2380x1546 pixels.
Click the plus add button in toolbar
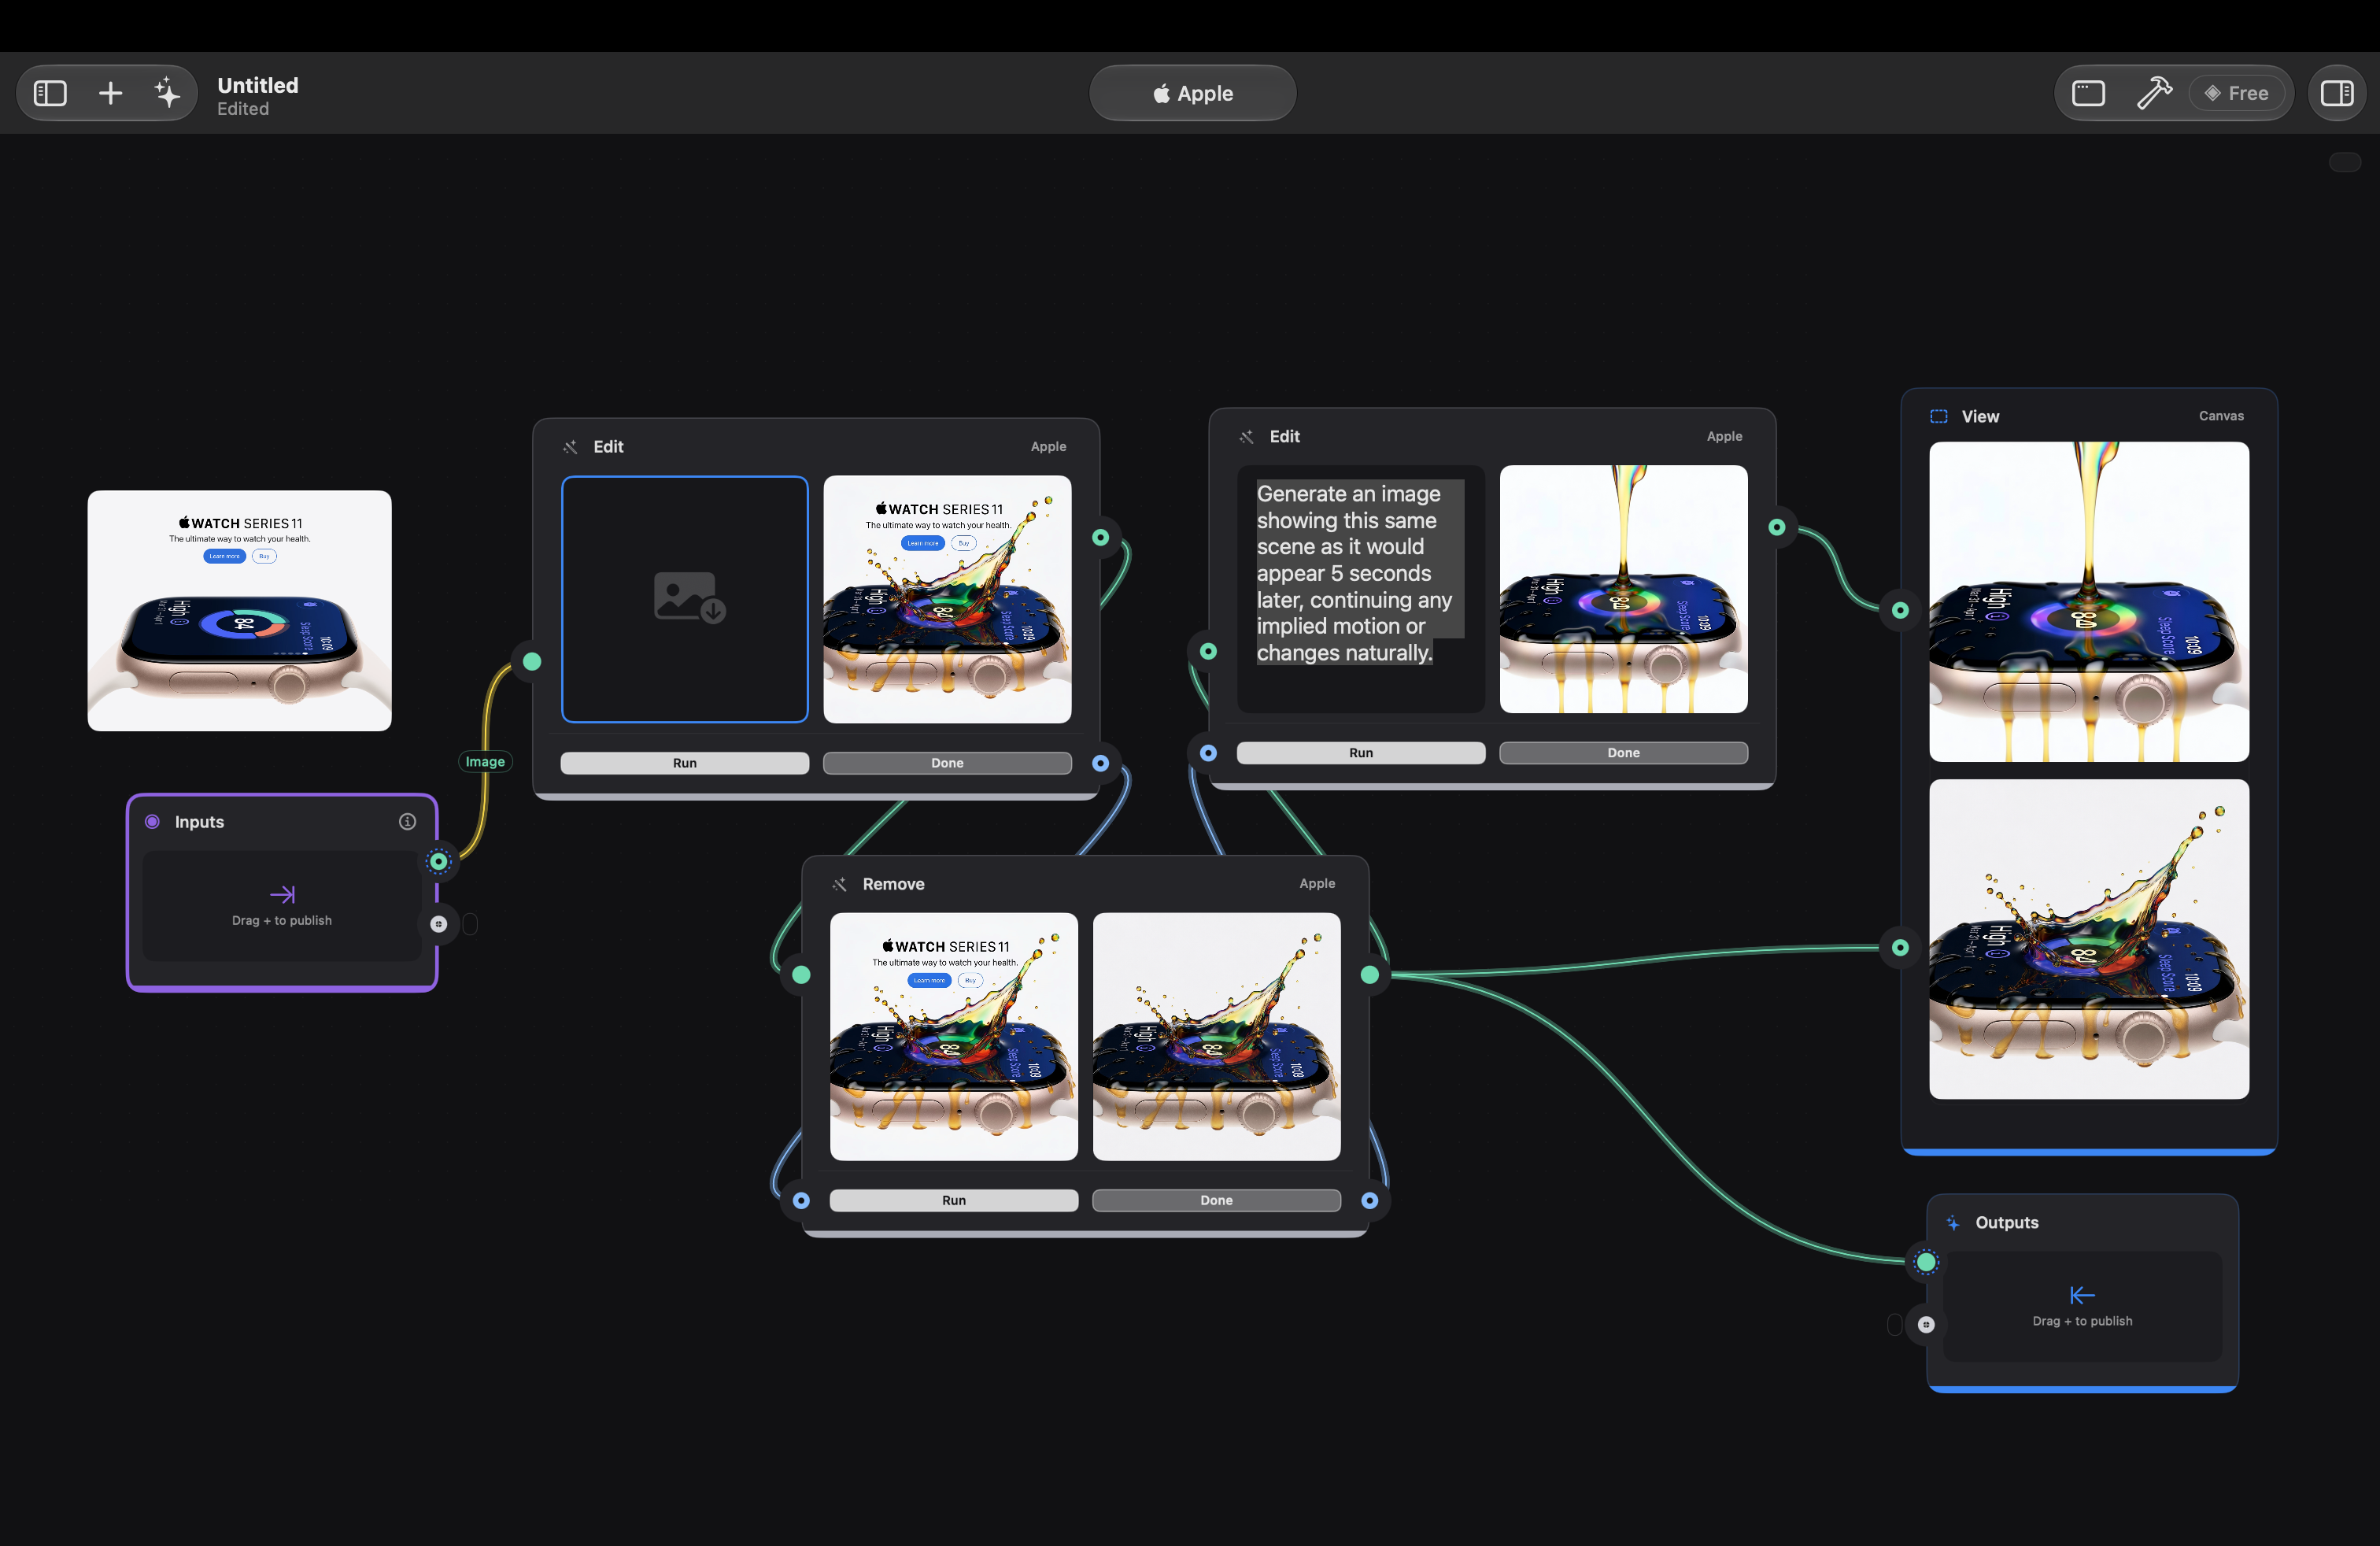(x=111, y=93)
